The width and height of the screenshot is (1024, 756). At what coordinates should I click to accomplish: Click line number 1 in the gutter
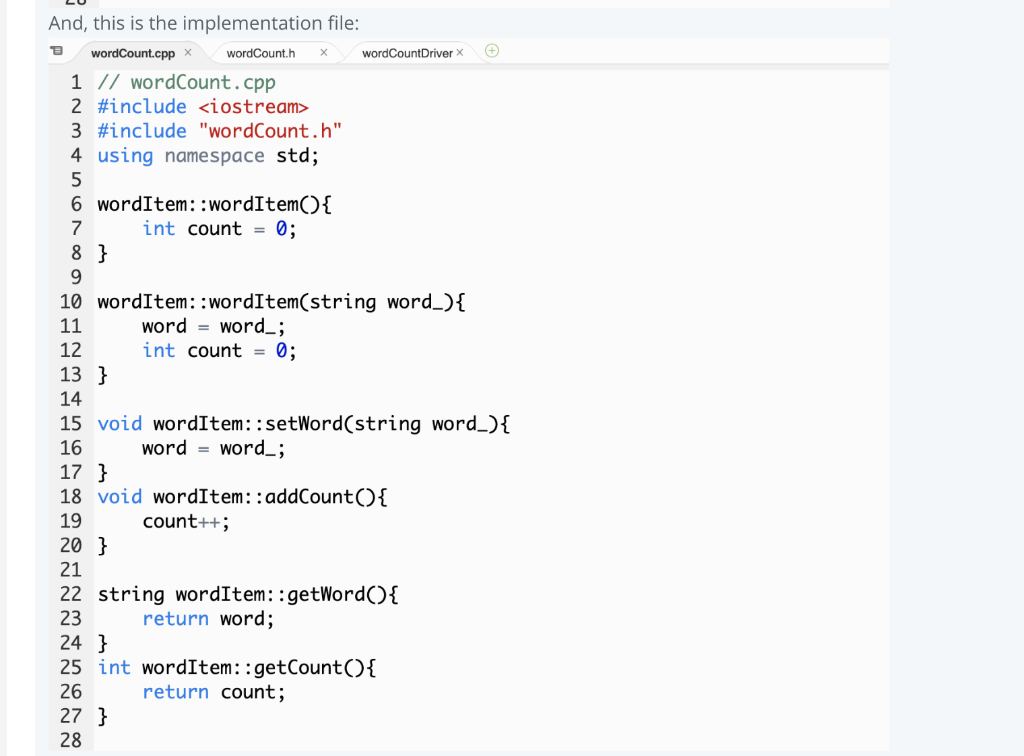[76, 82]
